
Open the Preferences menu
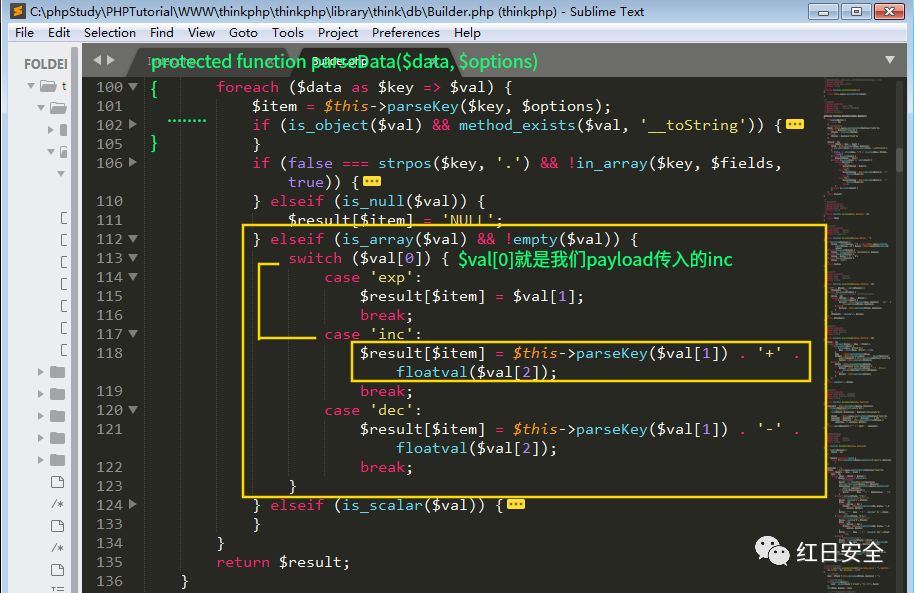tap(406, 33)
